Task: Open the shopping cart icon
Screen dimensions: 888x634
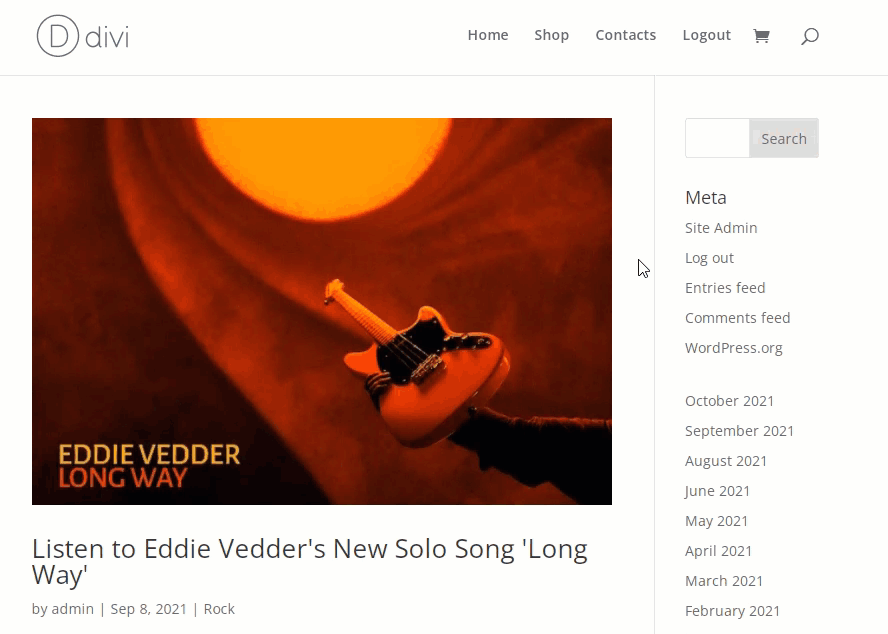Action: [761, 36]
